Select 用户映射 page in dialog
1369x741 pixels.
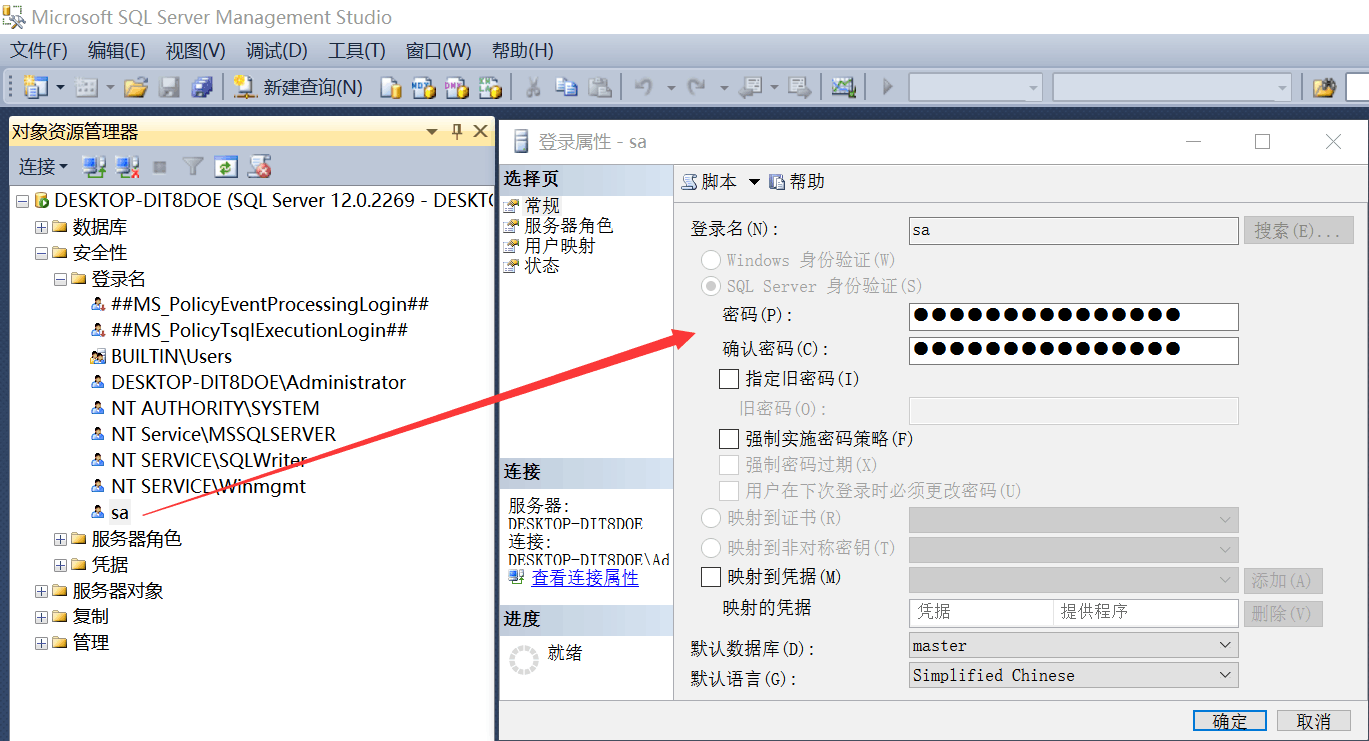click(559, 246)
